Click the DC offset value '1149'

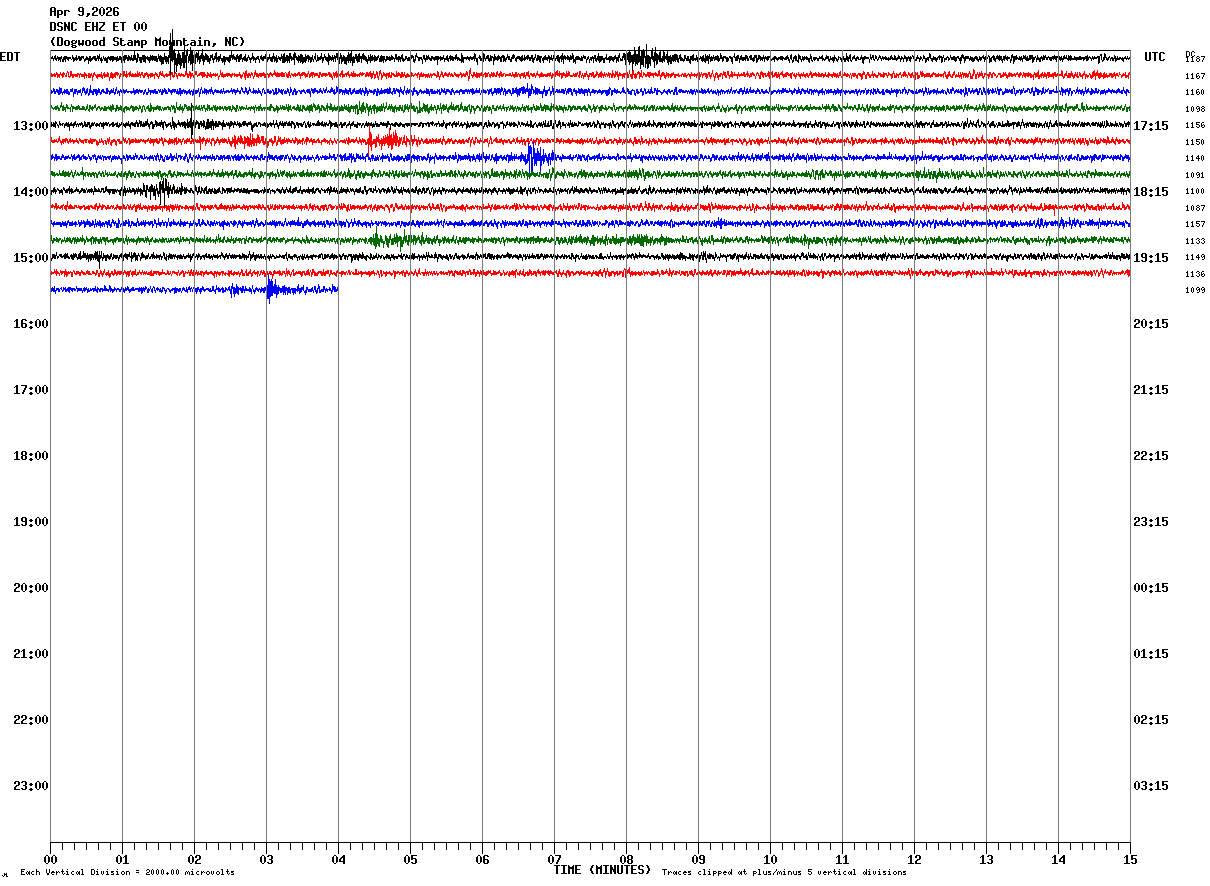[x=1195, y=257]
